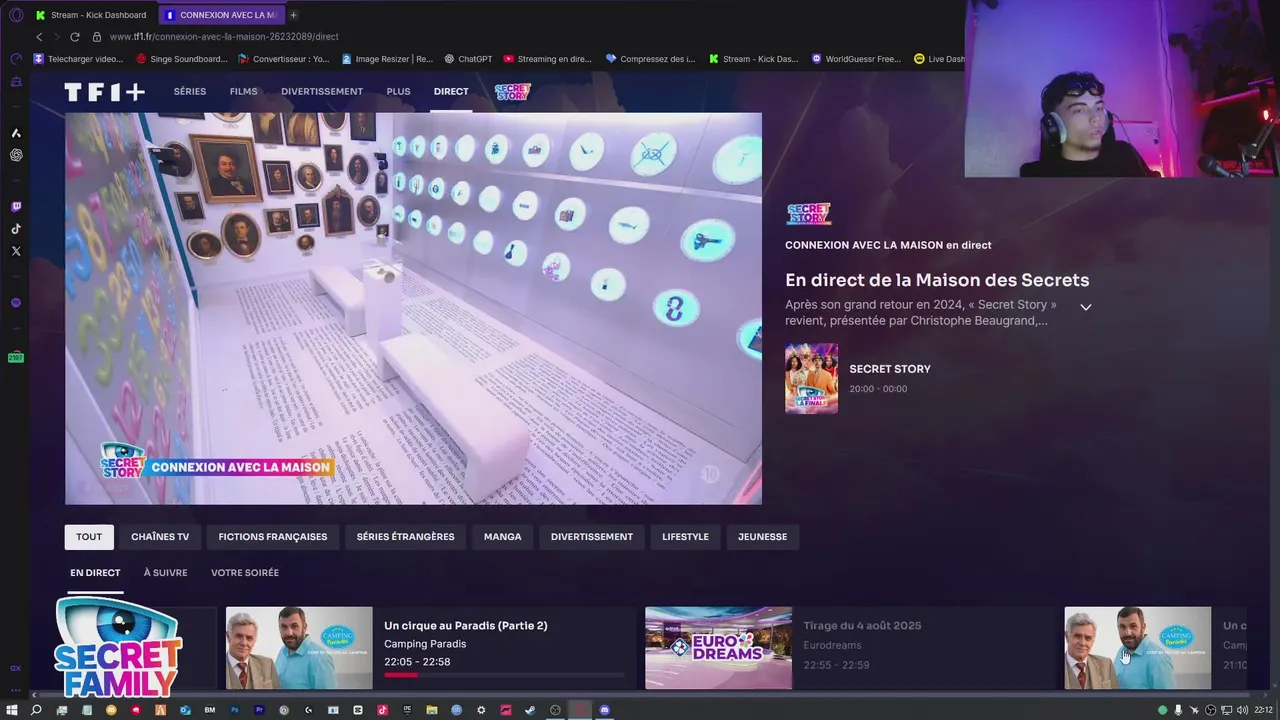Open Singe Soundboard bookmark

[182, 59]
